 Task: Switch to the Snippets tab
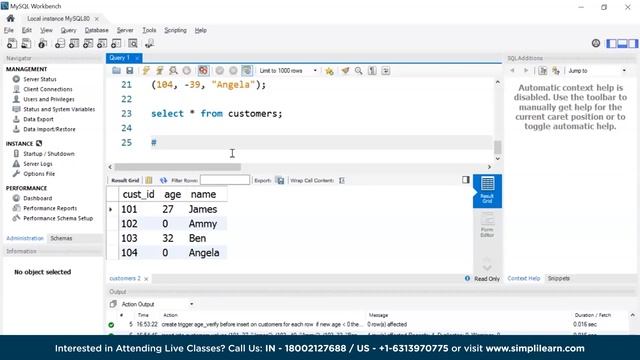tap(558, 278)
